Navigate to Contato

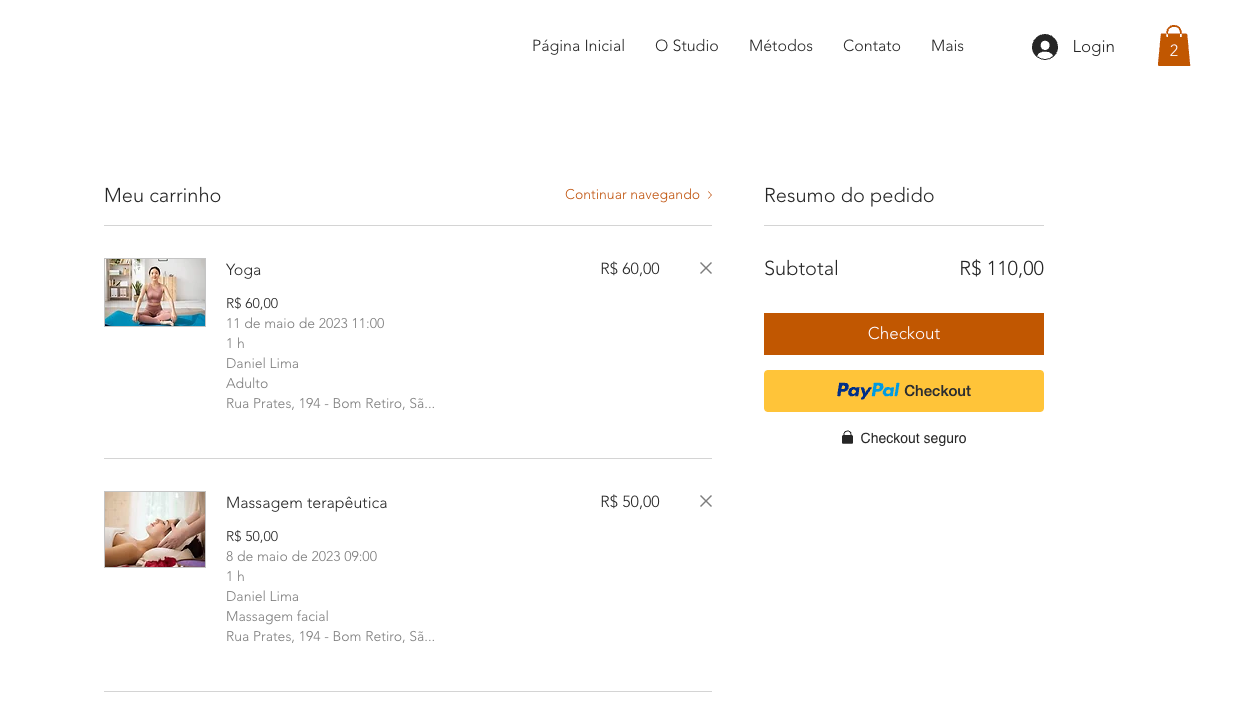(872, 46)
